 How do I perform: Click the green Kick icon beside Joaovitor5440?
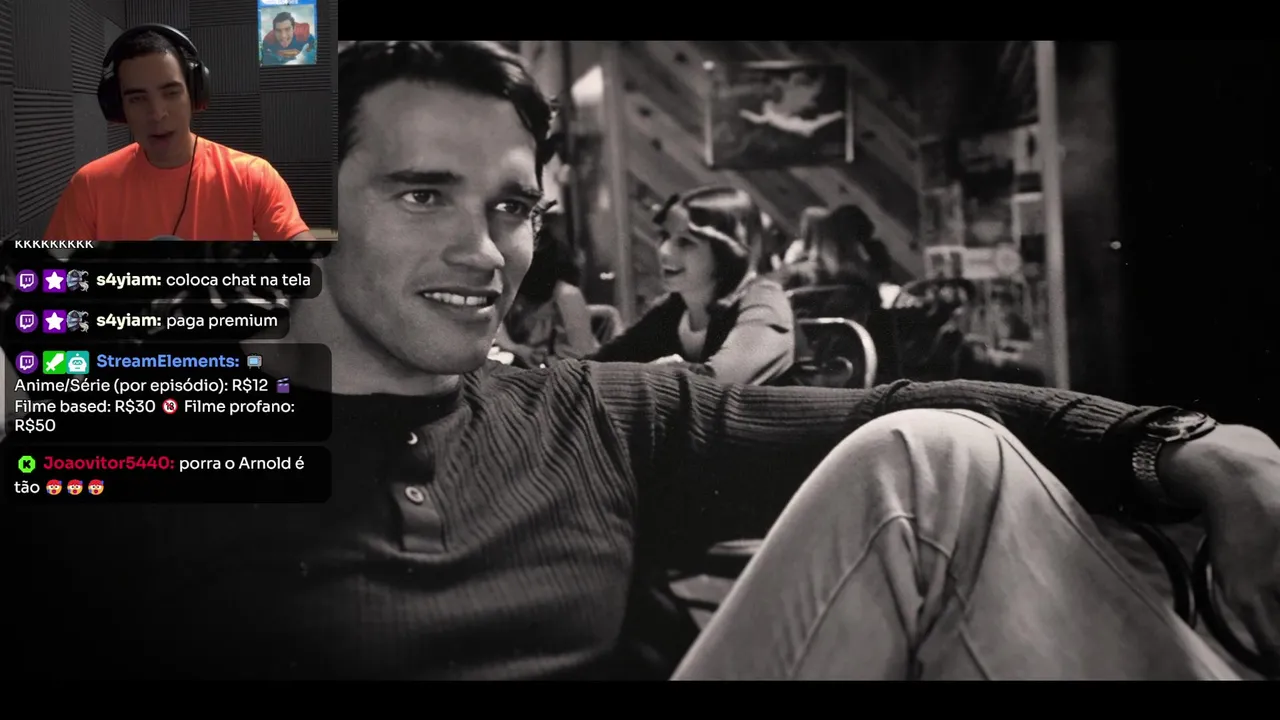(x=27, y=464)
